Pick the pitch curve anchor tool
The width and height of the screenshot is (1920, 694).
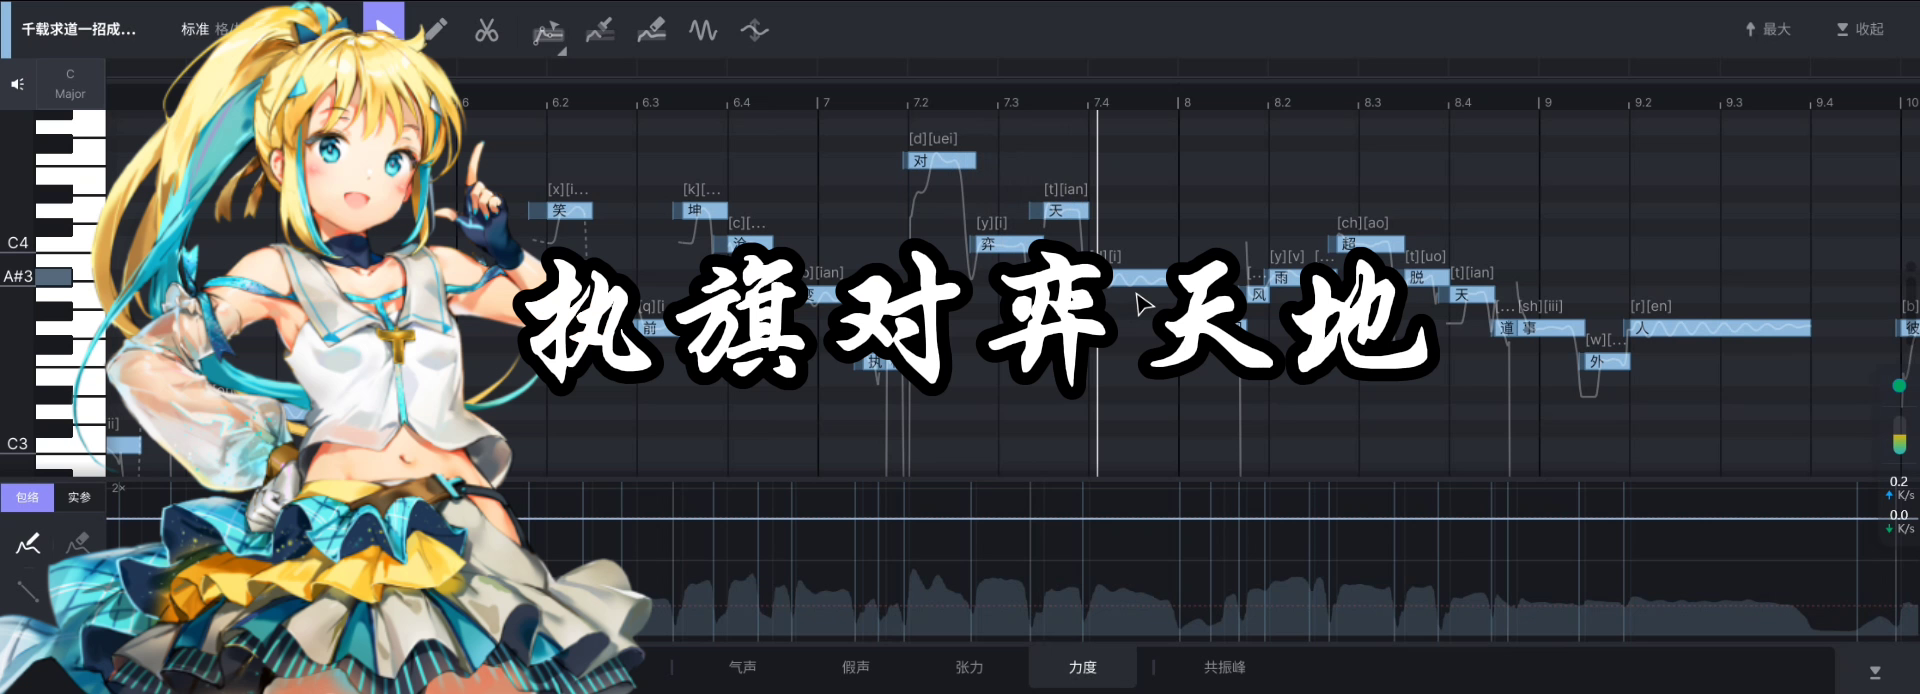(x=547, y=32)
